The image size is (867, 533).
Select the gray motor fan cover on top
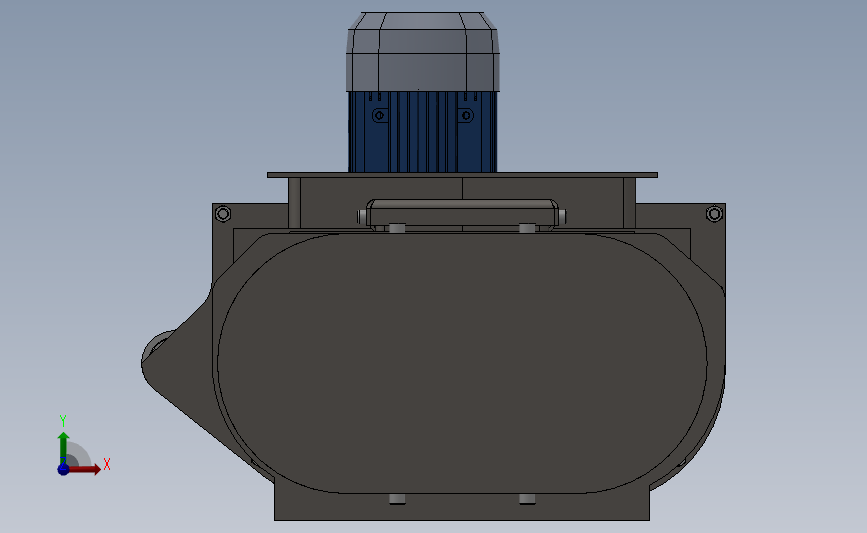[423, 52]
